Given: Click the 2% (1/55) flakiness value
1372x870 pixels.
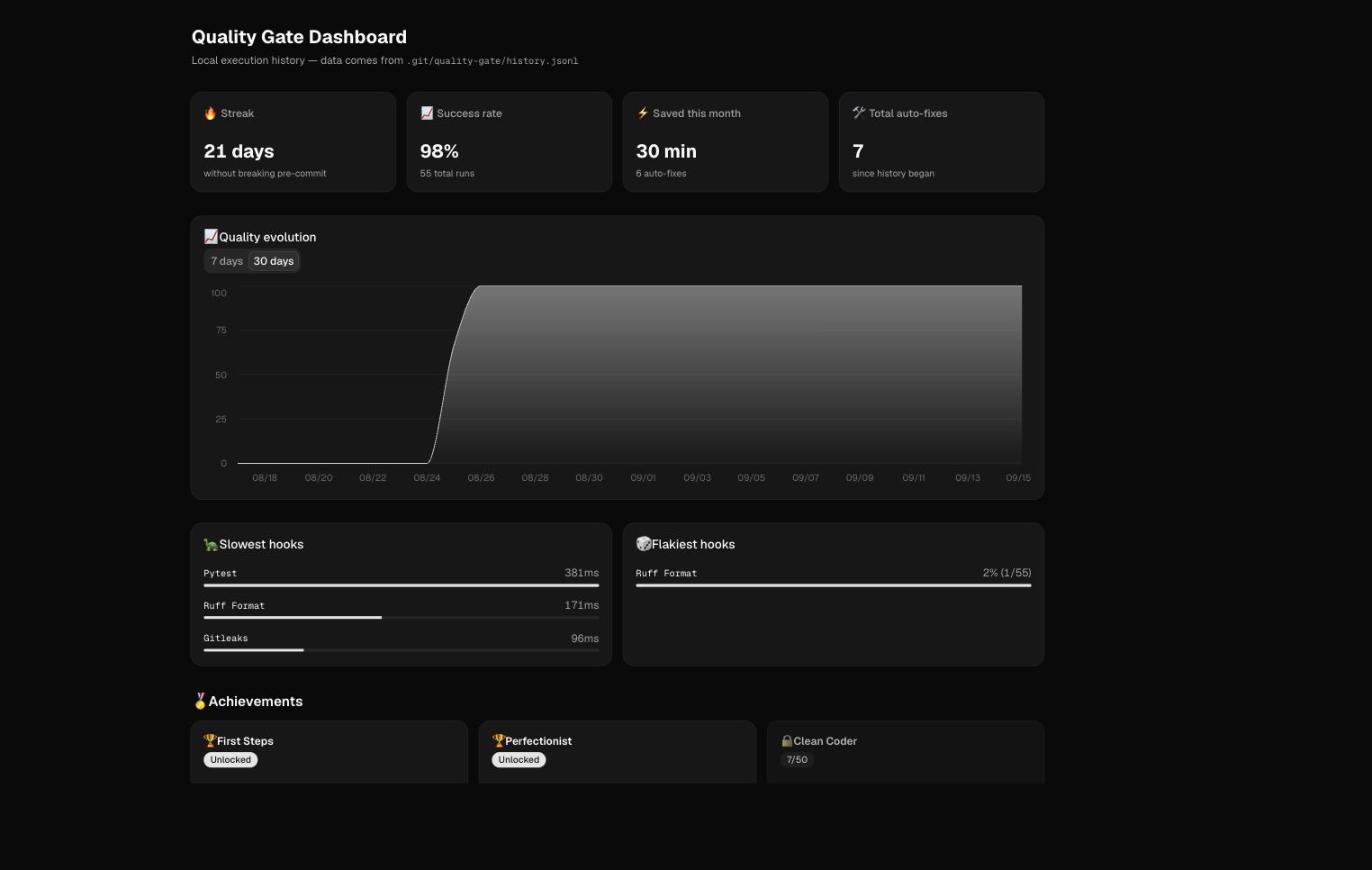Looking at the screenshot, I should (1006, 573).
